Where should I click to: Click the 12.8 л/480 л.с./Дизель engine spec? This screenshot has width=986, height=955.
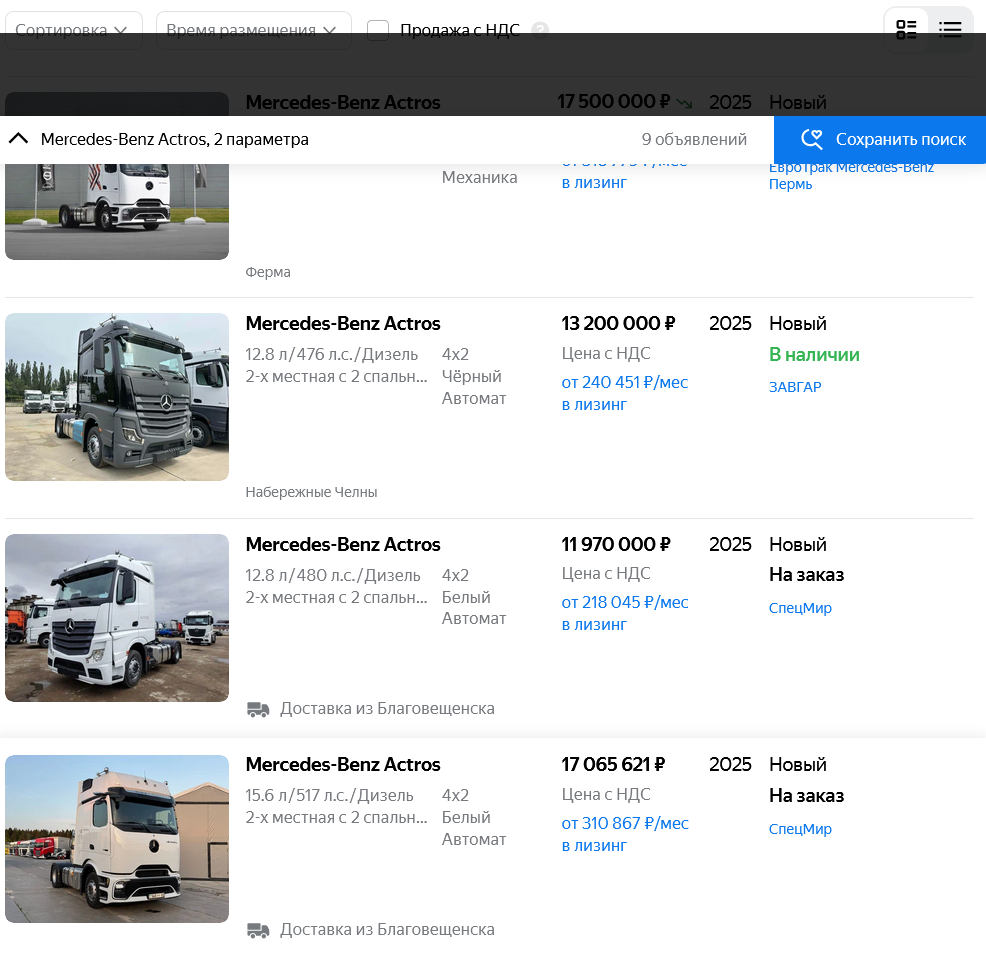coord(333,575)
